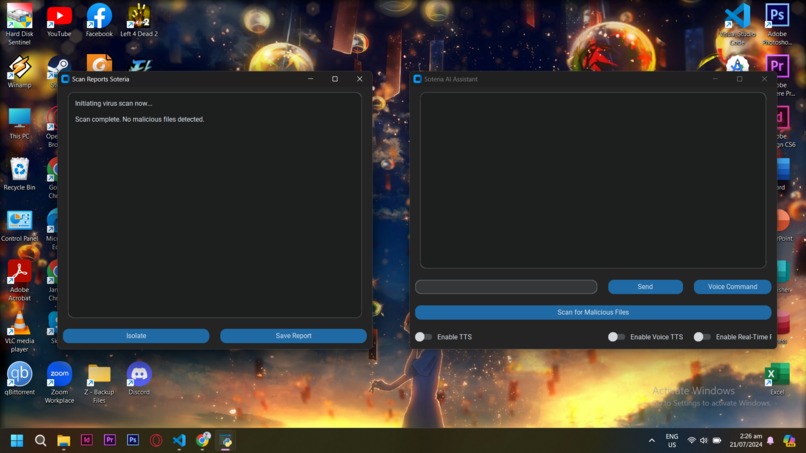Open InDesign from the taskbar
The image size is (806, 453).
(86, 440)
